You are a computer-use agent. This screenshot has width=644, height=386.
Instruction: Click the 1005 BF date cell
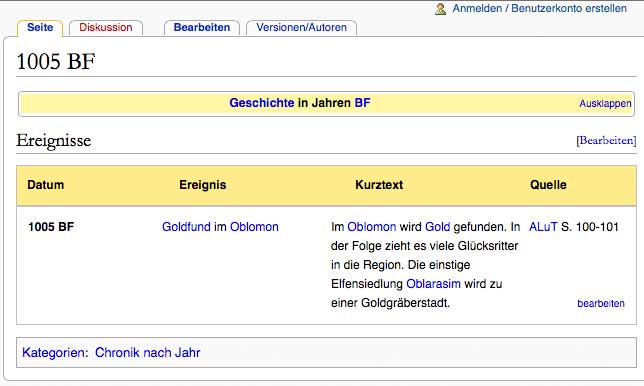click(51, 227)
